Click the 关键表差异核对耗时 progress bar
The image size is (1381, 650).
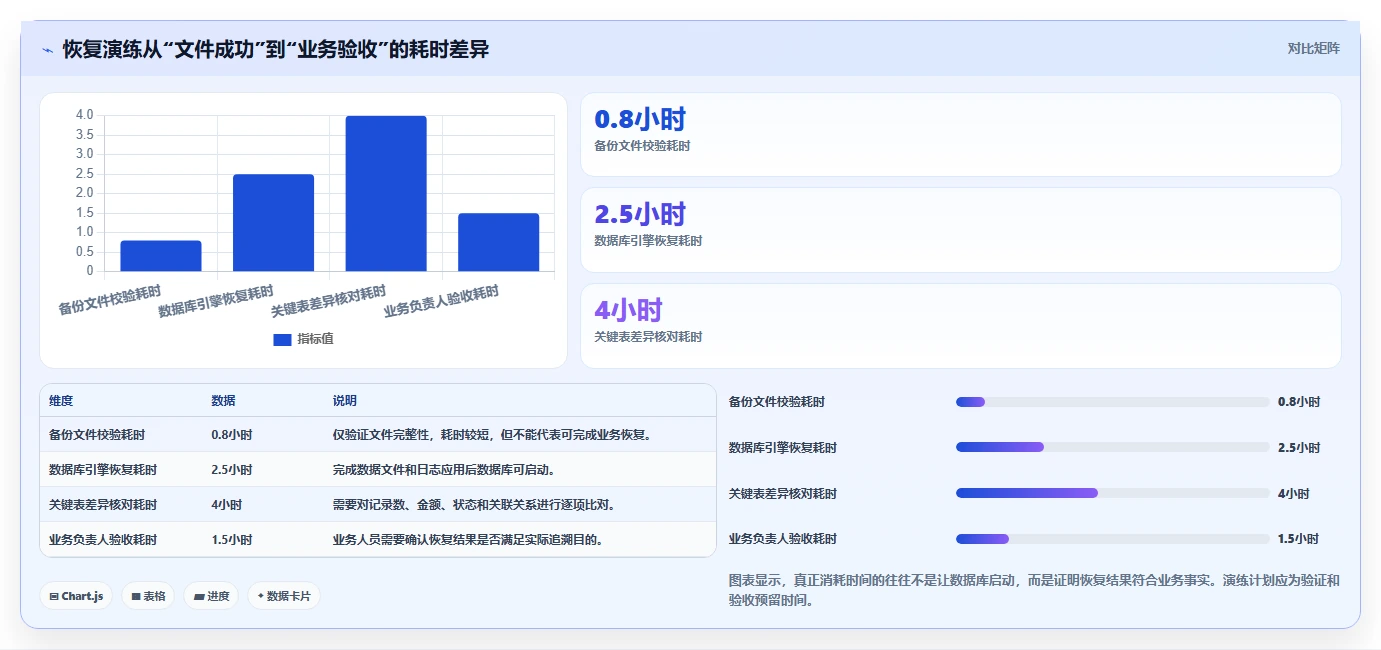[1113, 493]
